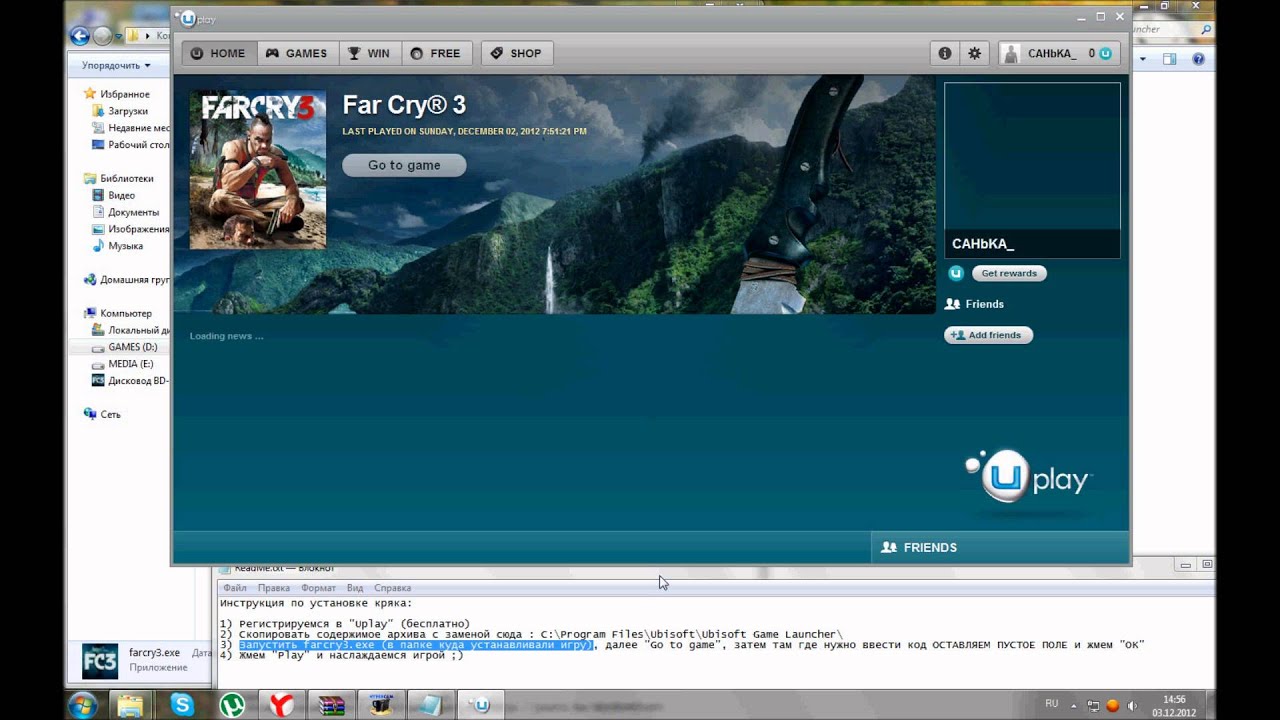Viewport: 1280px width, 720px height.
Task: Select Избранное in Explorer navigation pane
Action: coord(117,94)
